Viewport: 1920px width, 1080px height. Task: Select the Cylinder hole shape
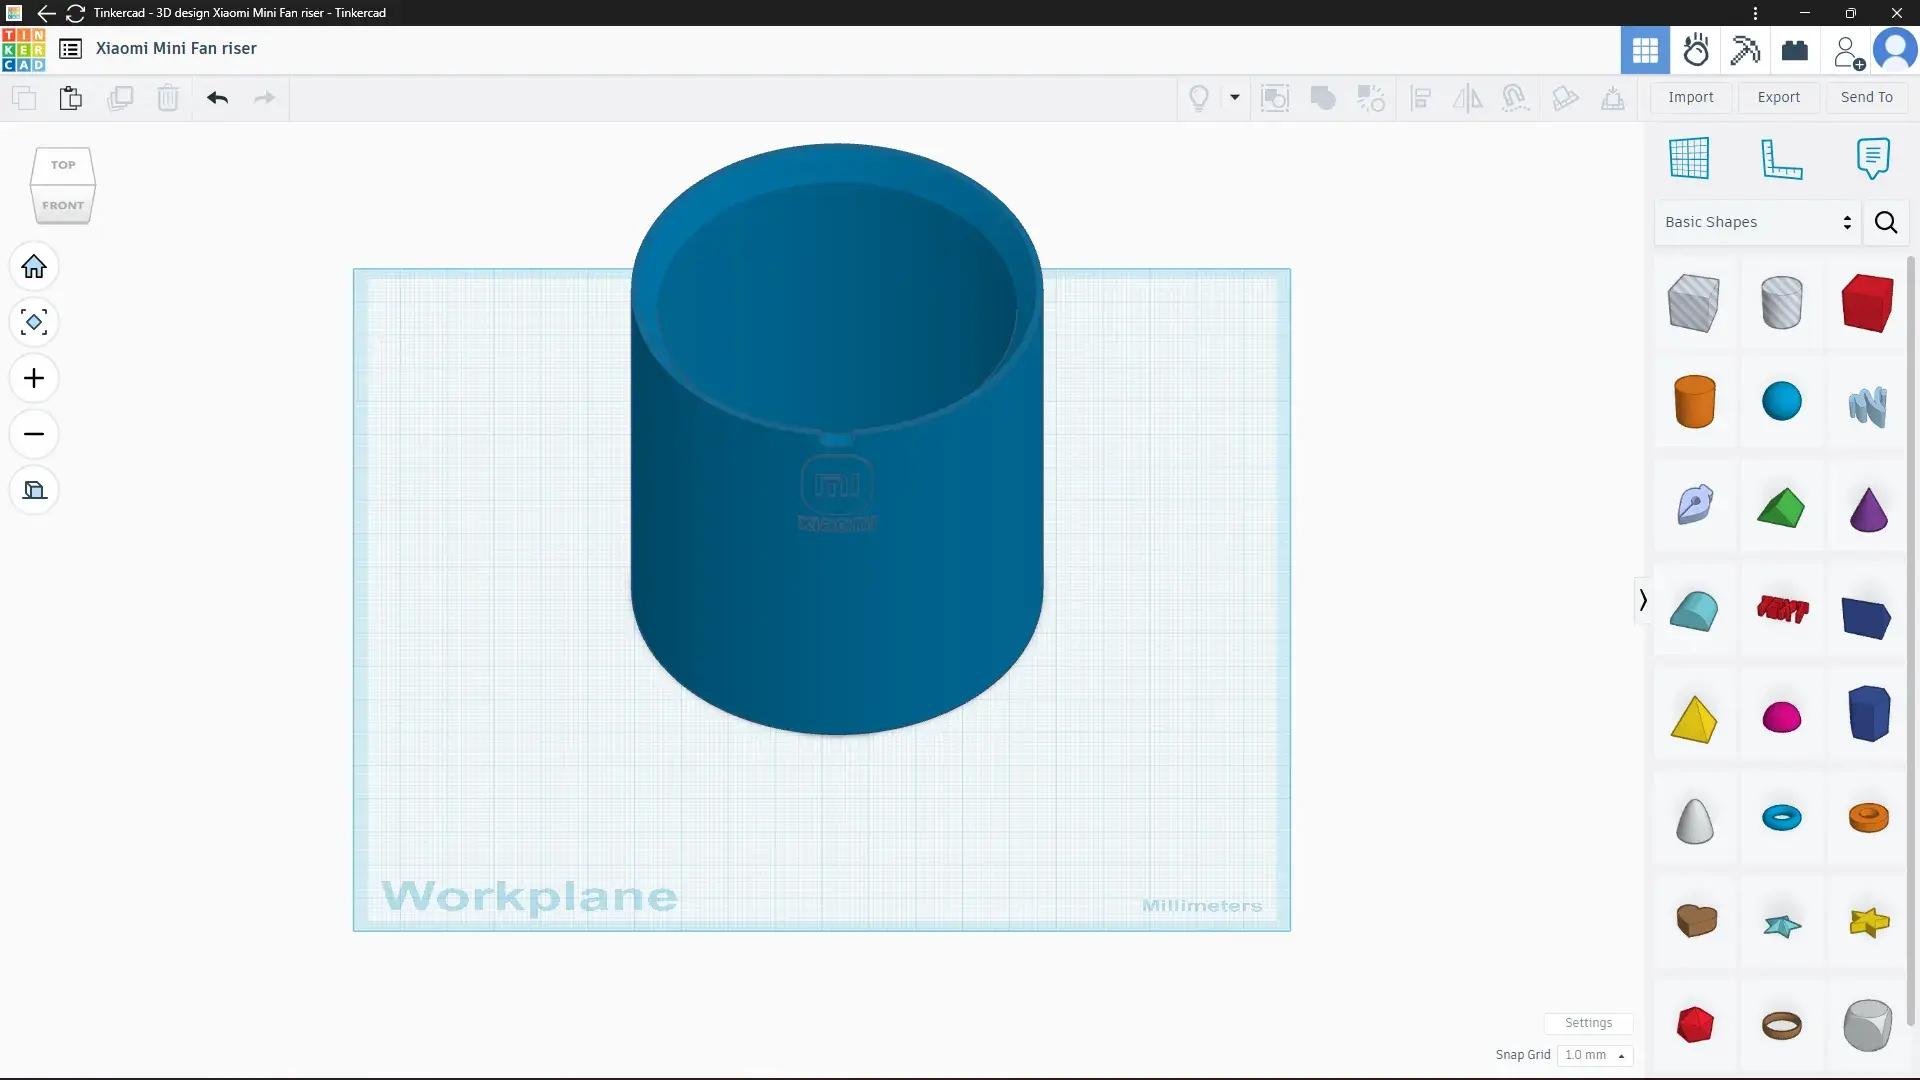[1781, 303]
